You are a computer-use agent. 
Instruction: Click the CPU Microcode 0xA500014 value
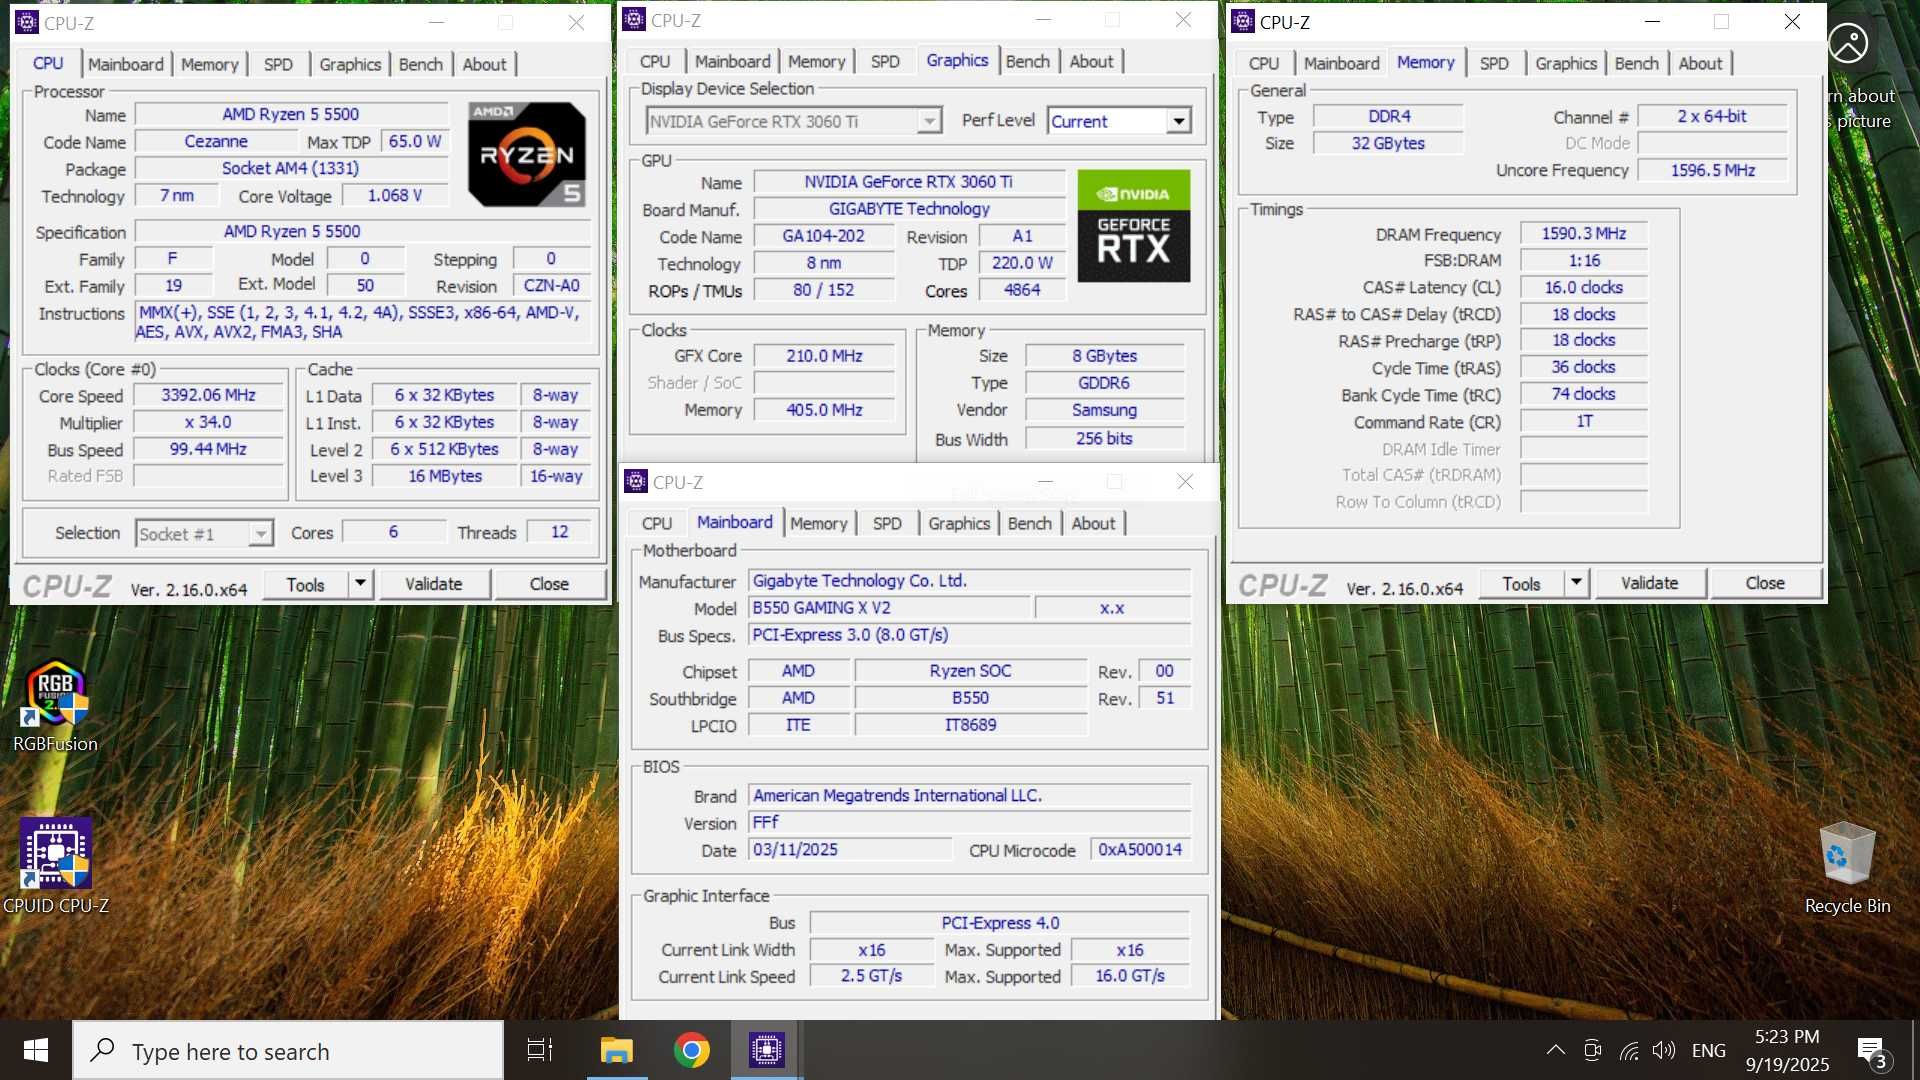[1140, 849]
